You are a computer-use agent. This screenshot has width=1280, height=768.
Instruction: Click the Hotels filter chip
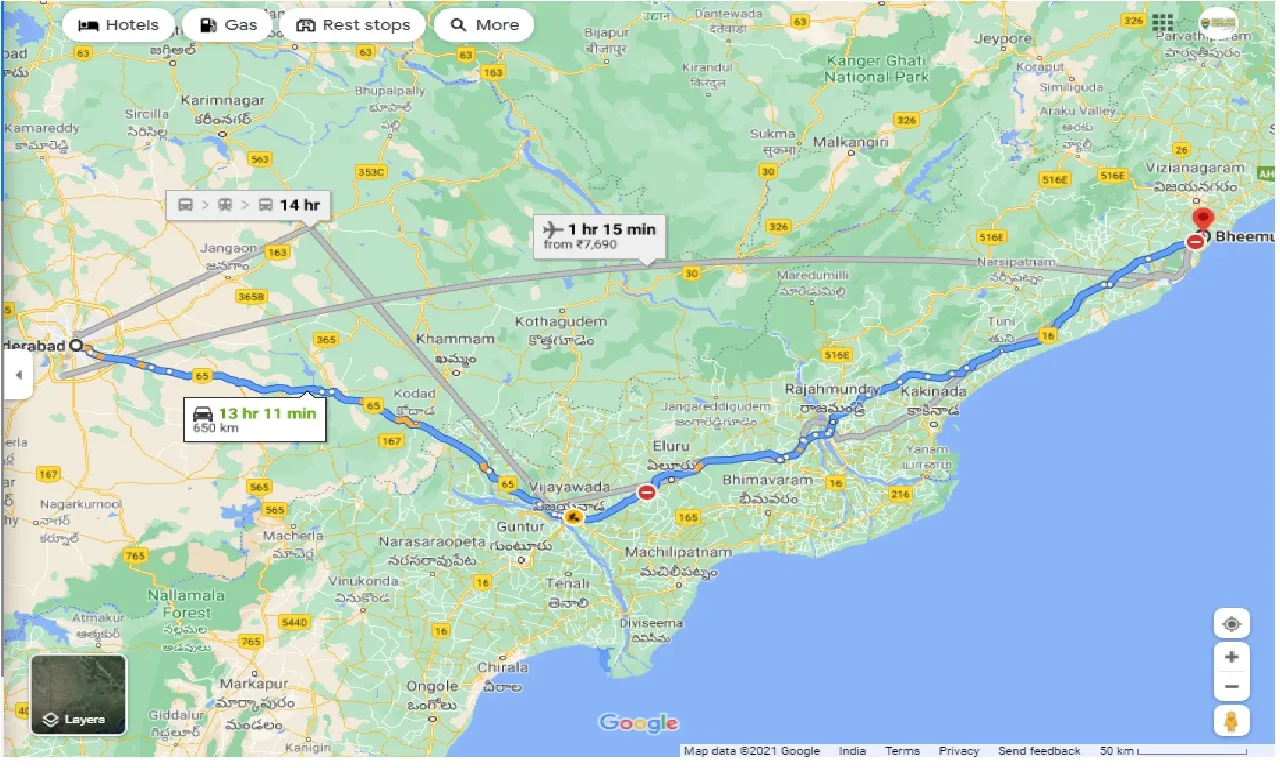118,25
